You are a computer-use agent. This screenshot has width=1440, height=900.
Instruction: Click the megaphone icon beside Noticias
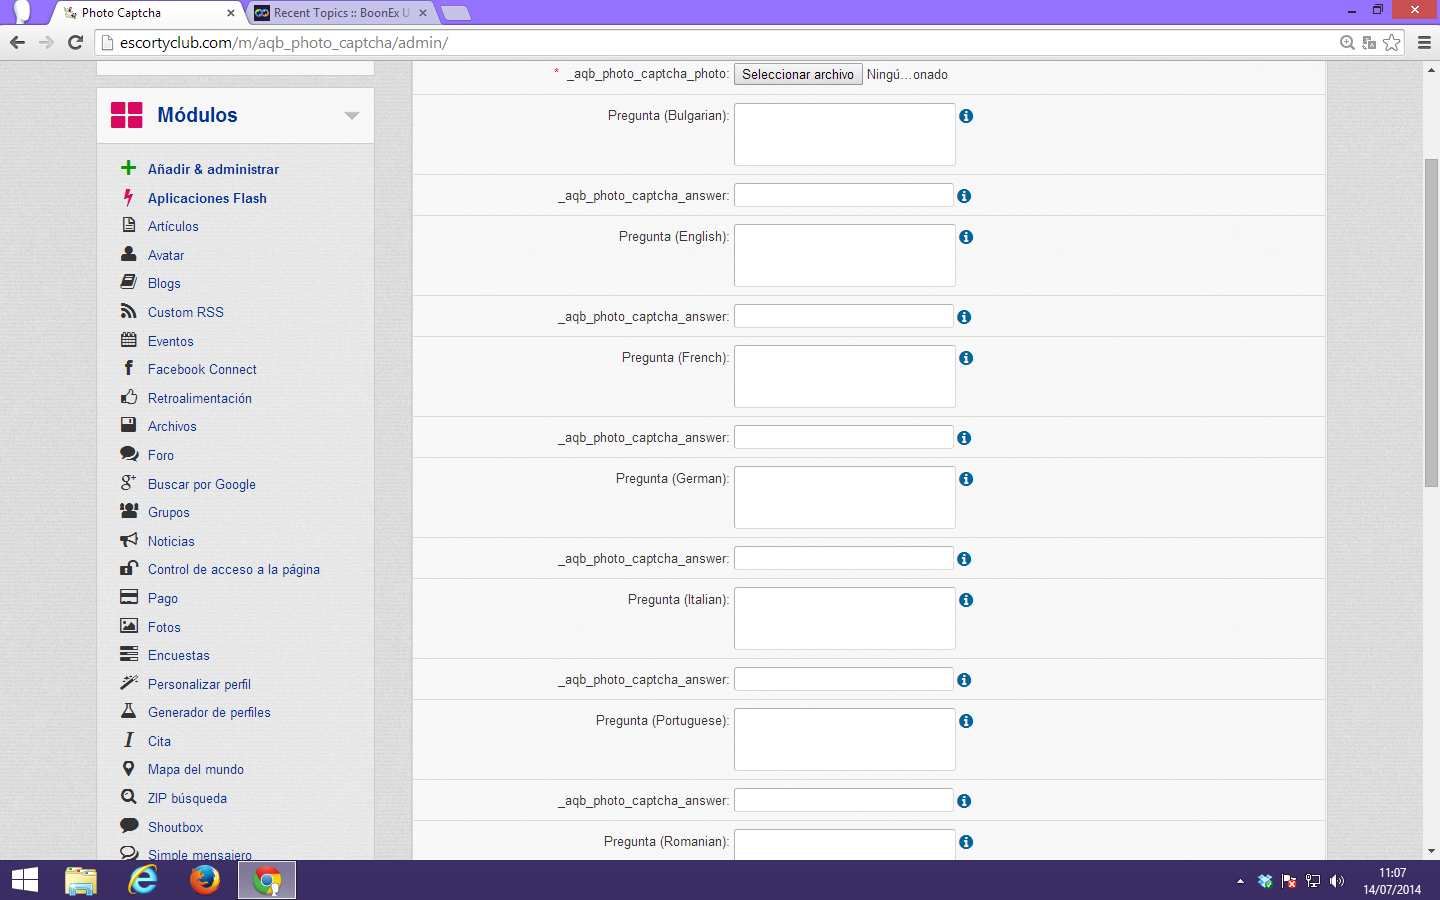point(129,540)
